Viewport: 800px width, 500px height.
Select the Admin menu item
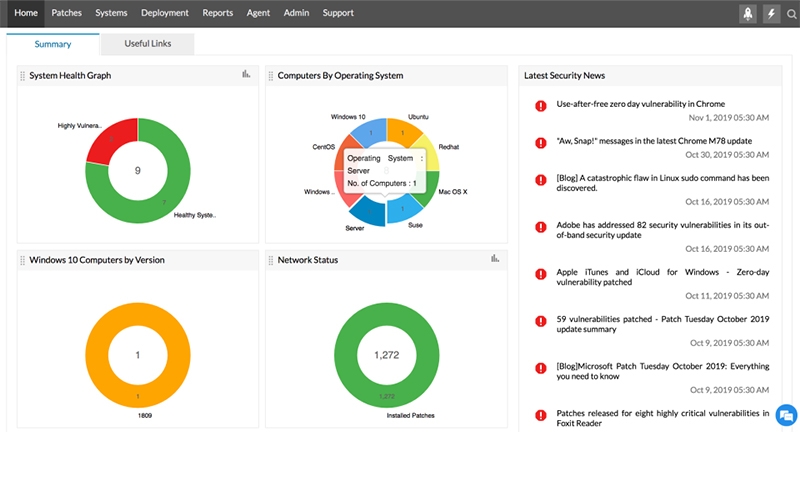(296, 13)
